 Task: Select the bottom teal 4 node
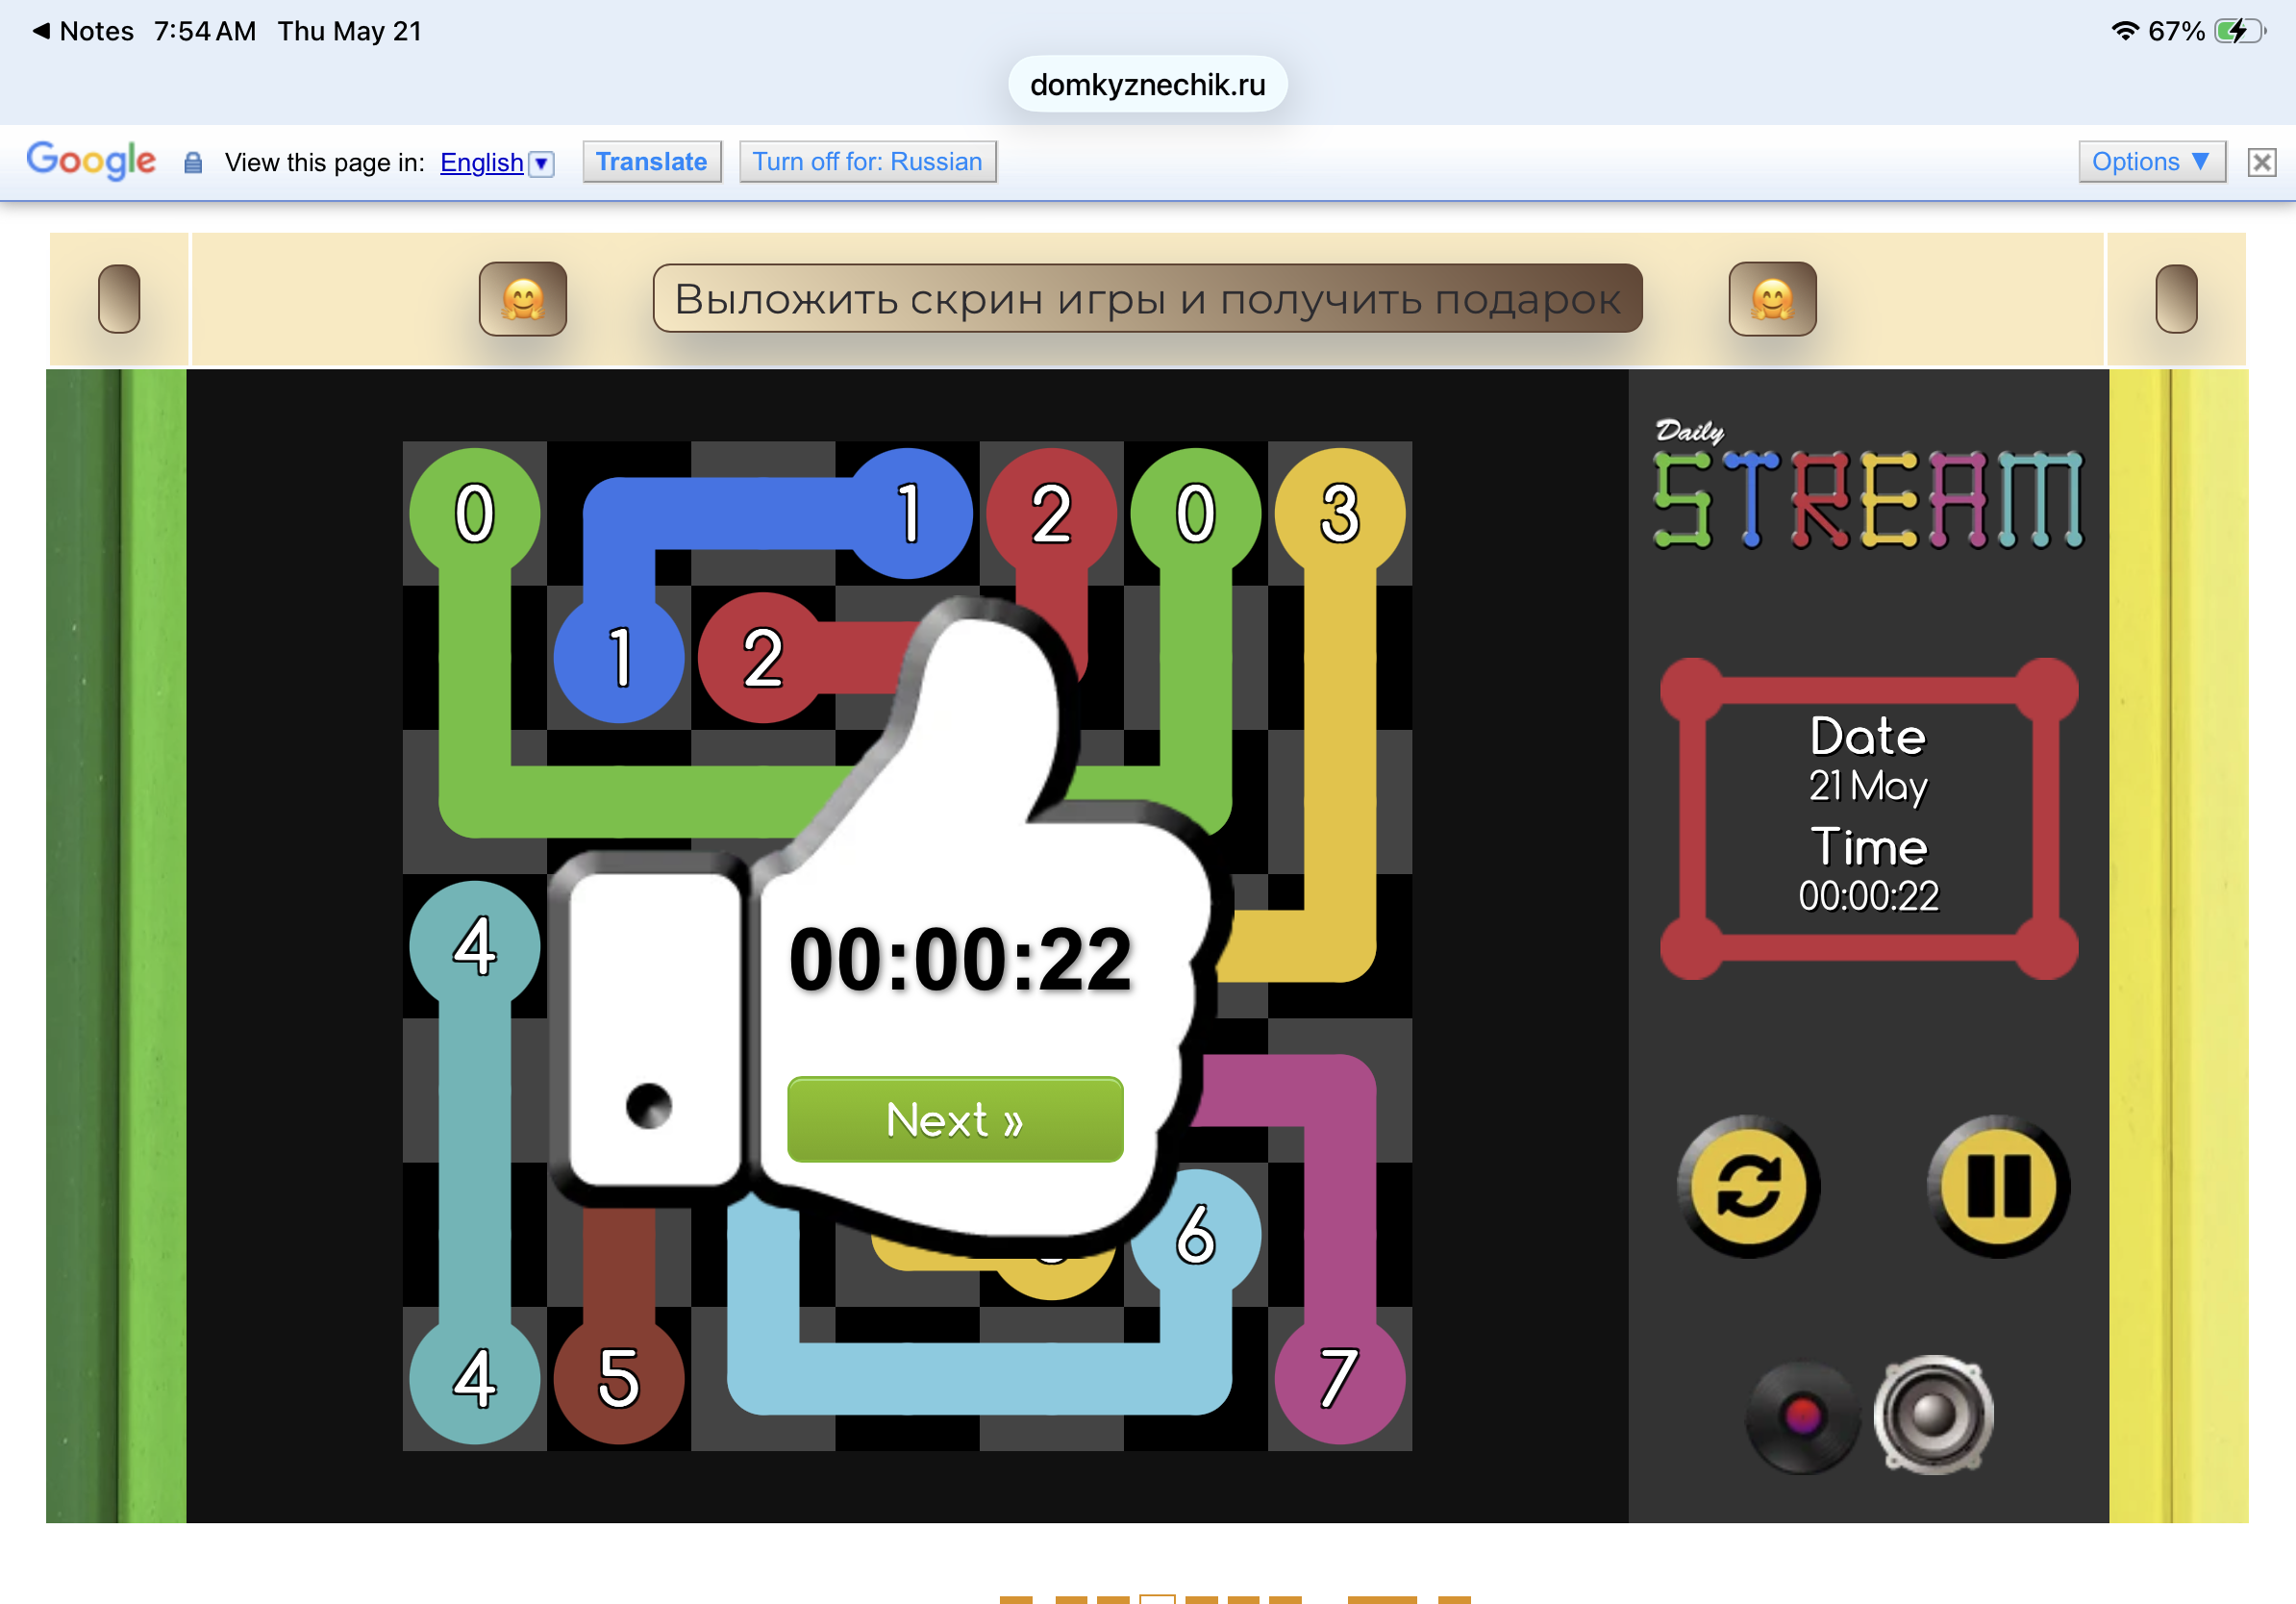coord(475,1378)
